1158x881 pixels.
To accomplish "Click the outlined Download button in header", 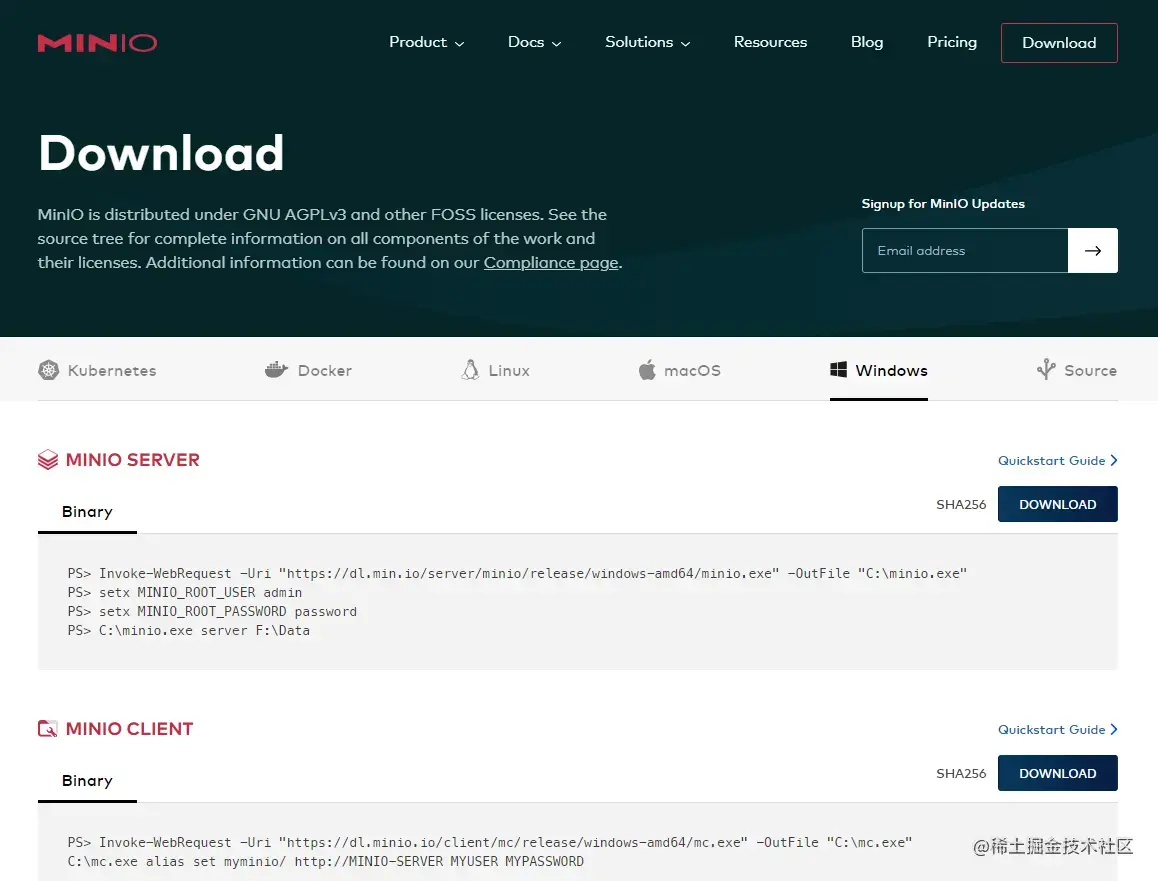I will [x=1059, y=43].
